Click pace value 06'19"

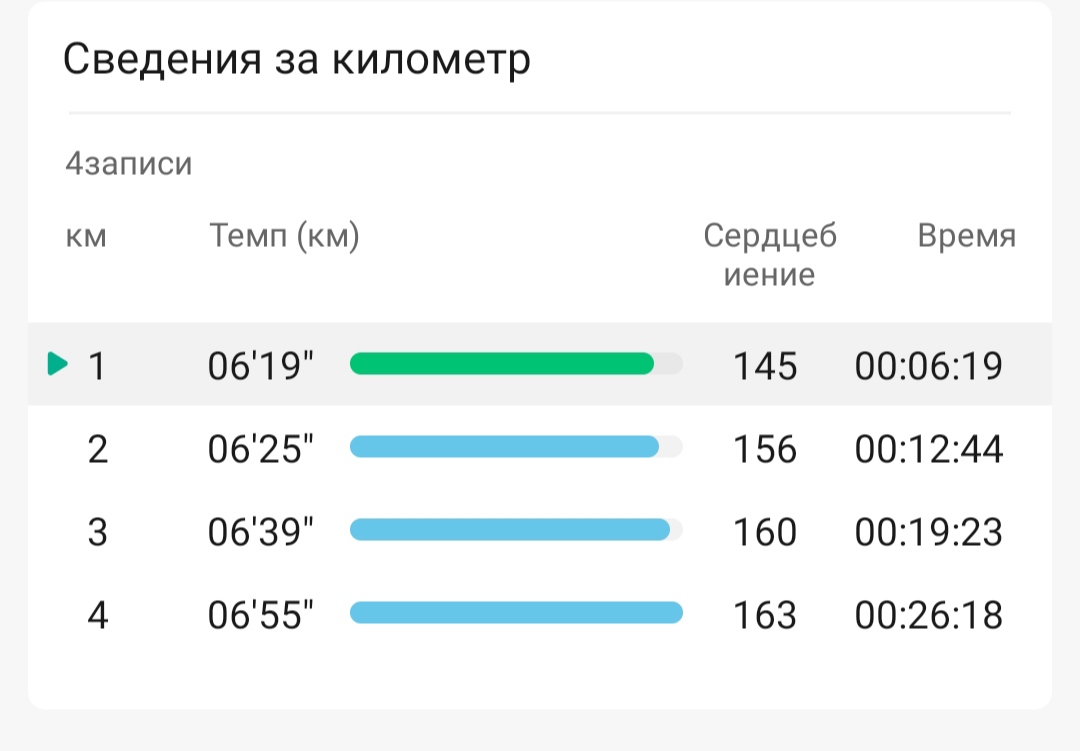[x=260, y=366]
